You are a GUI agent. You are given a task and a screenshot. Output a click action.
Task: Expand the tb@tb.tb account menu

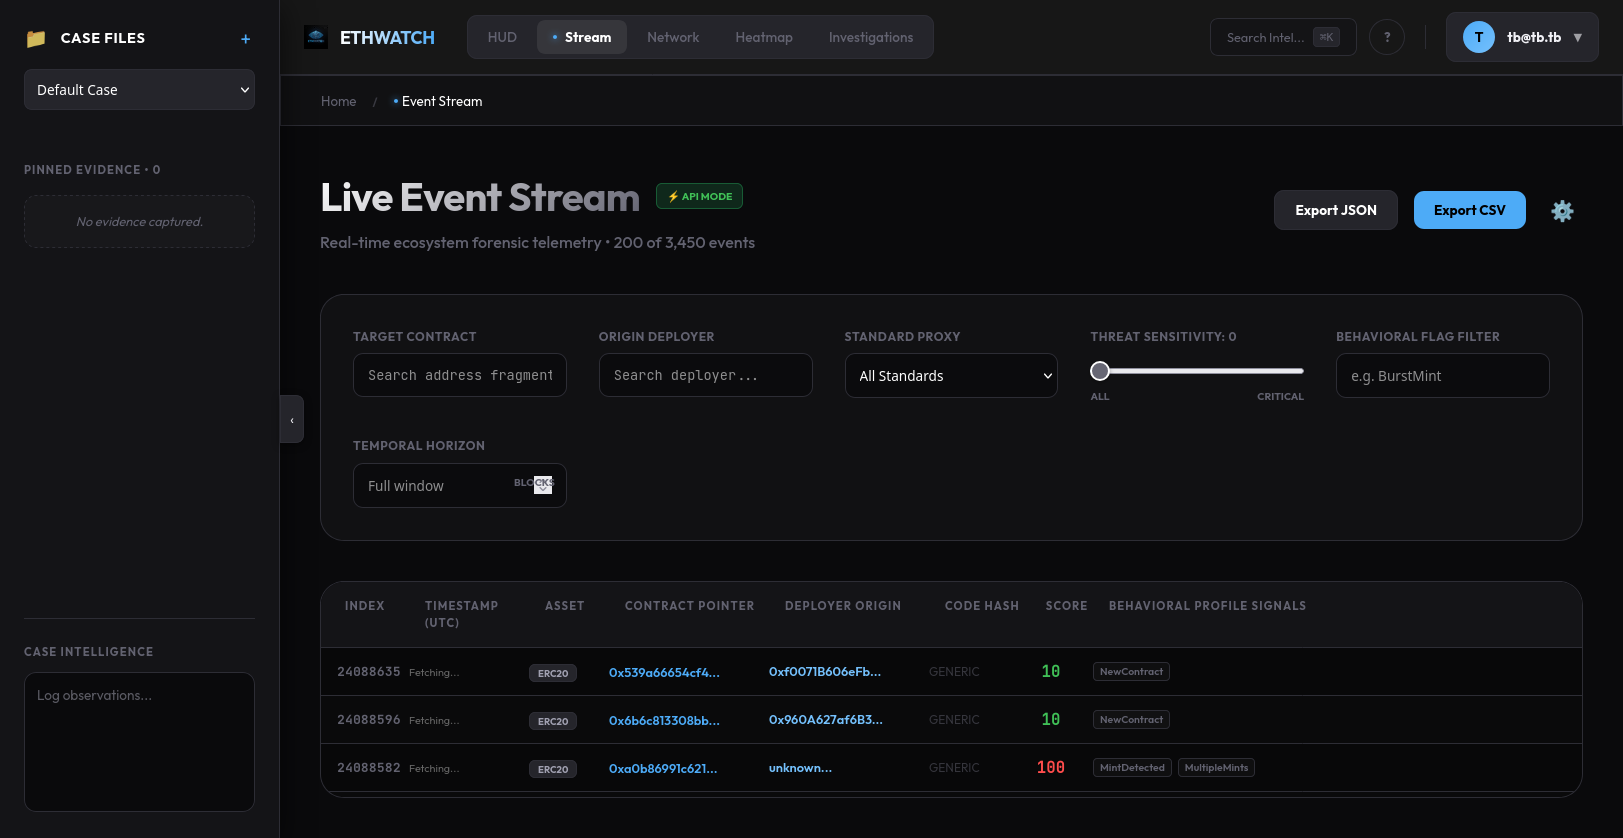click(x=1522, y=37)
